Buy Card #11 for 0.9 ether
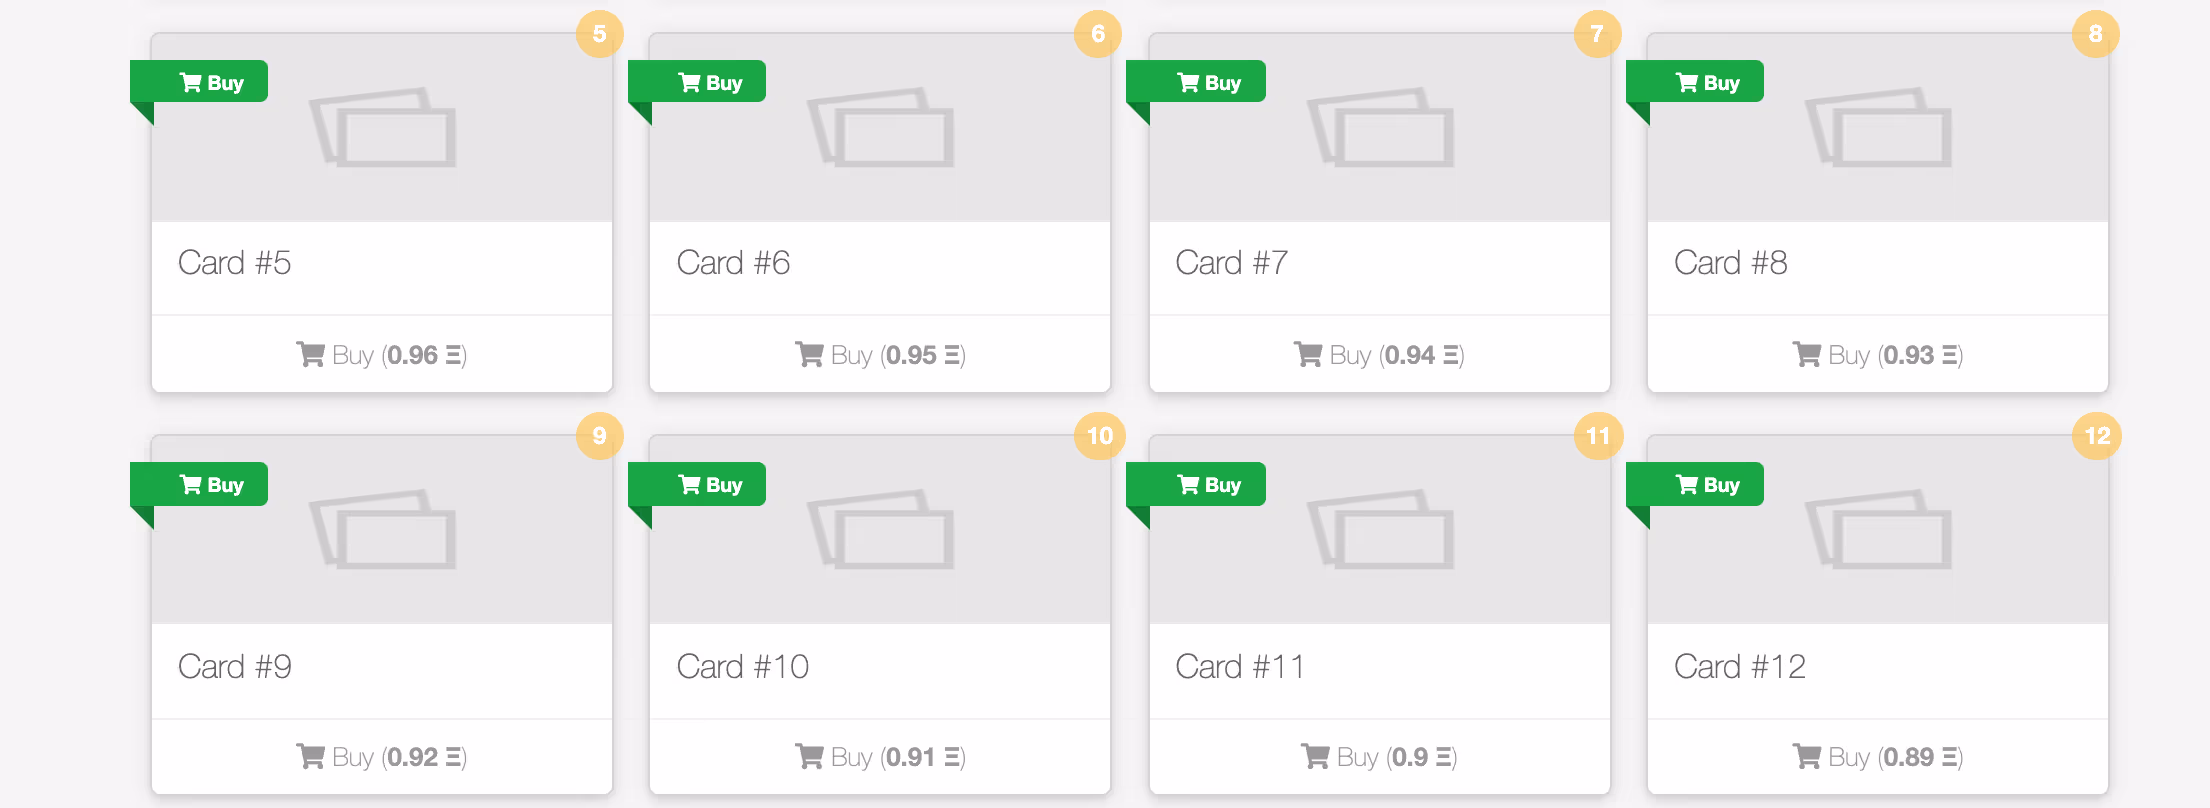 [1379, 757]
